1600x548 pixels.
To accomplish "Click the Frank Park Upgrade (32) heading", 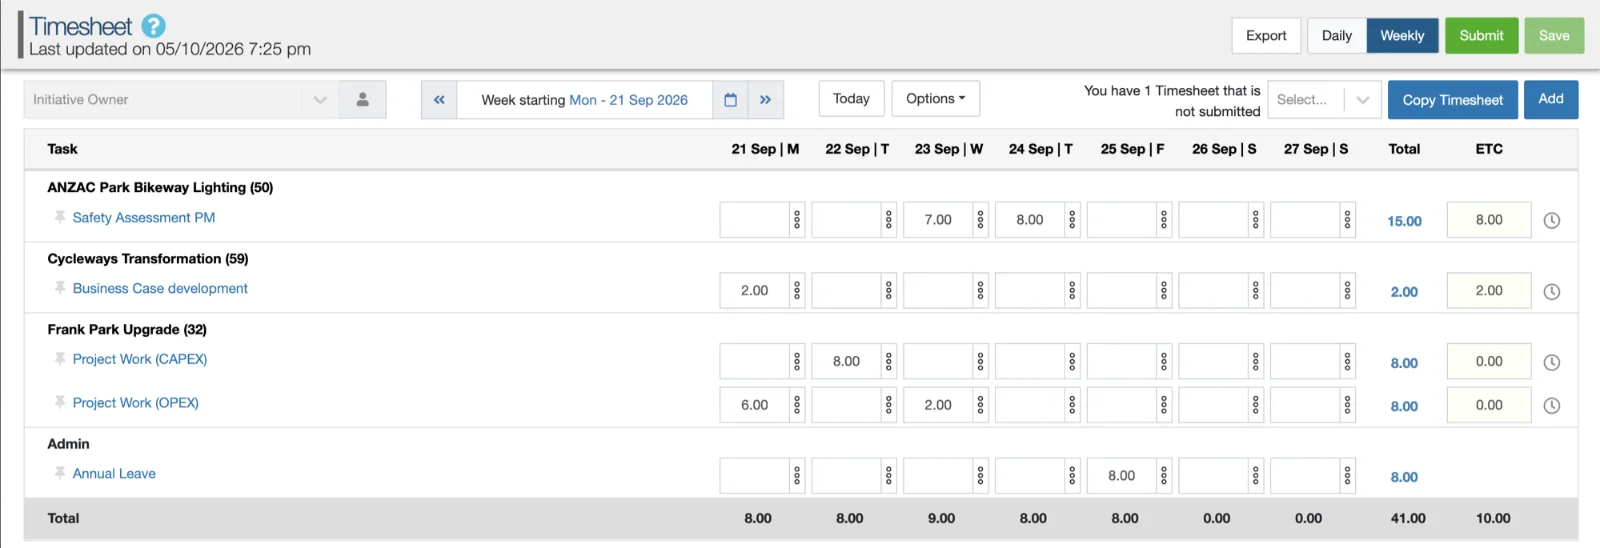I will 127,329.
